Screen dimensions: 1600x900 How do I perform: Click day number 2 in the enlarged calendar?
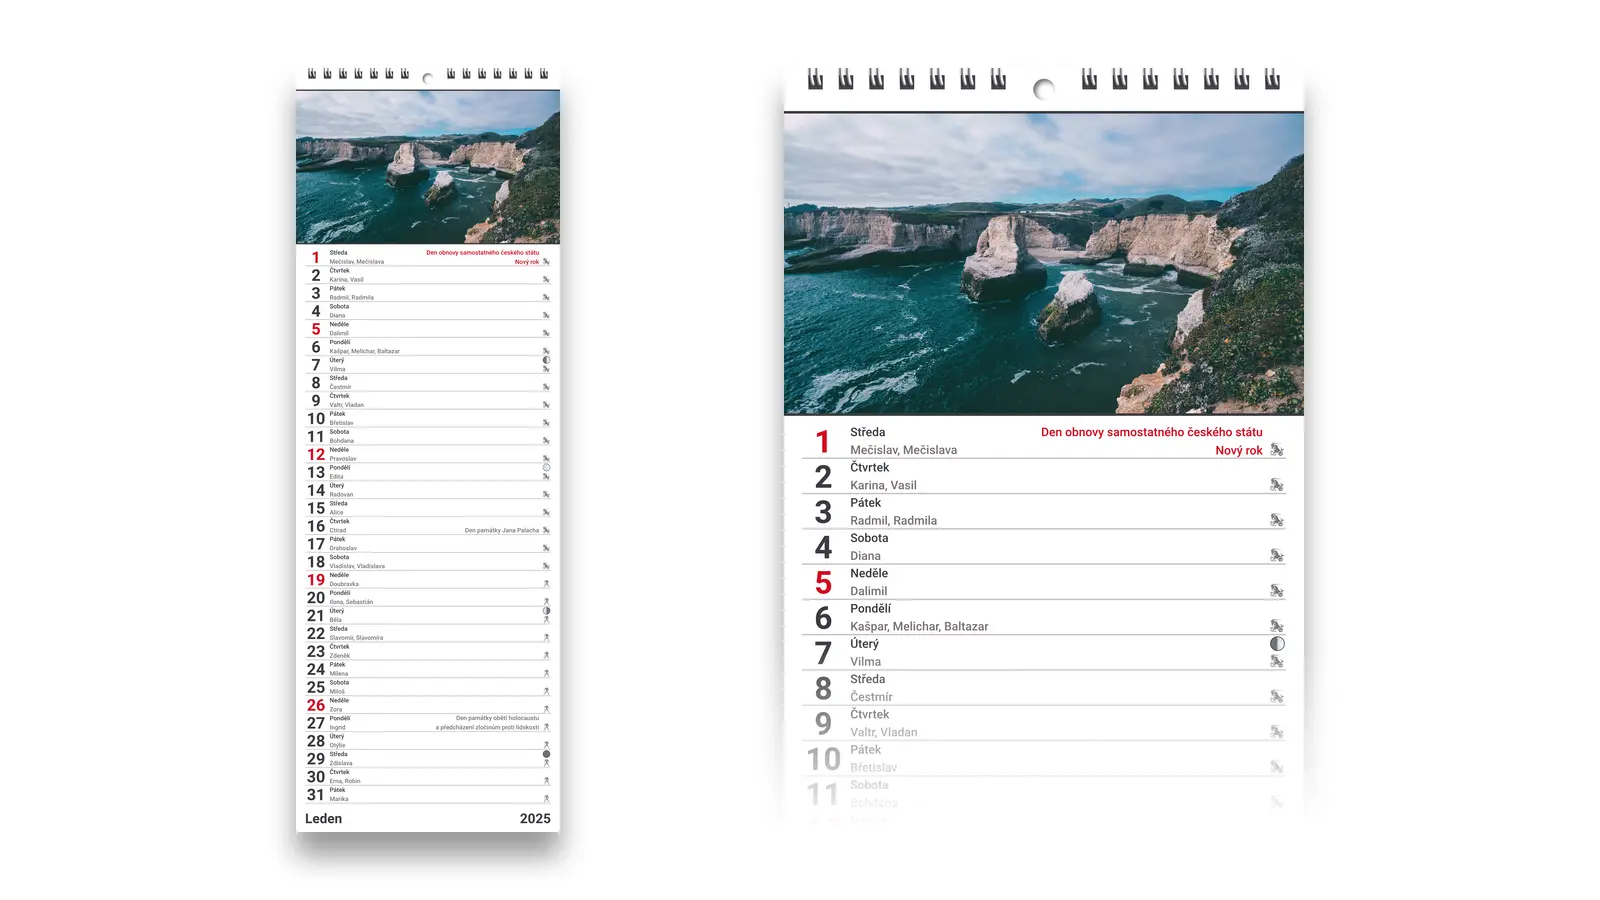[823, 477]
